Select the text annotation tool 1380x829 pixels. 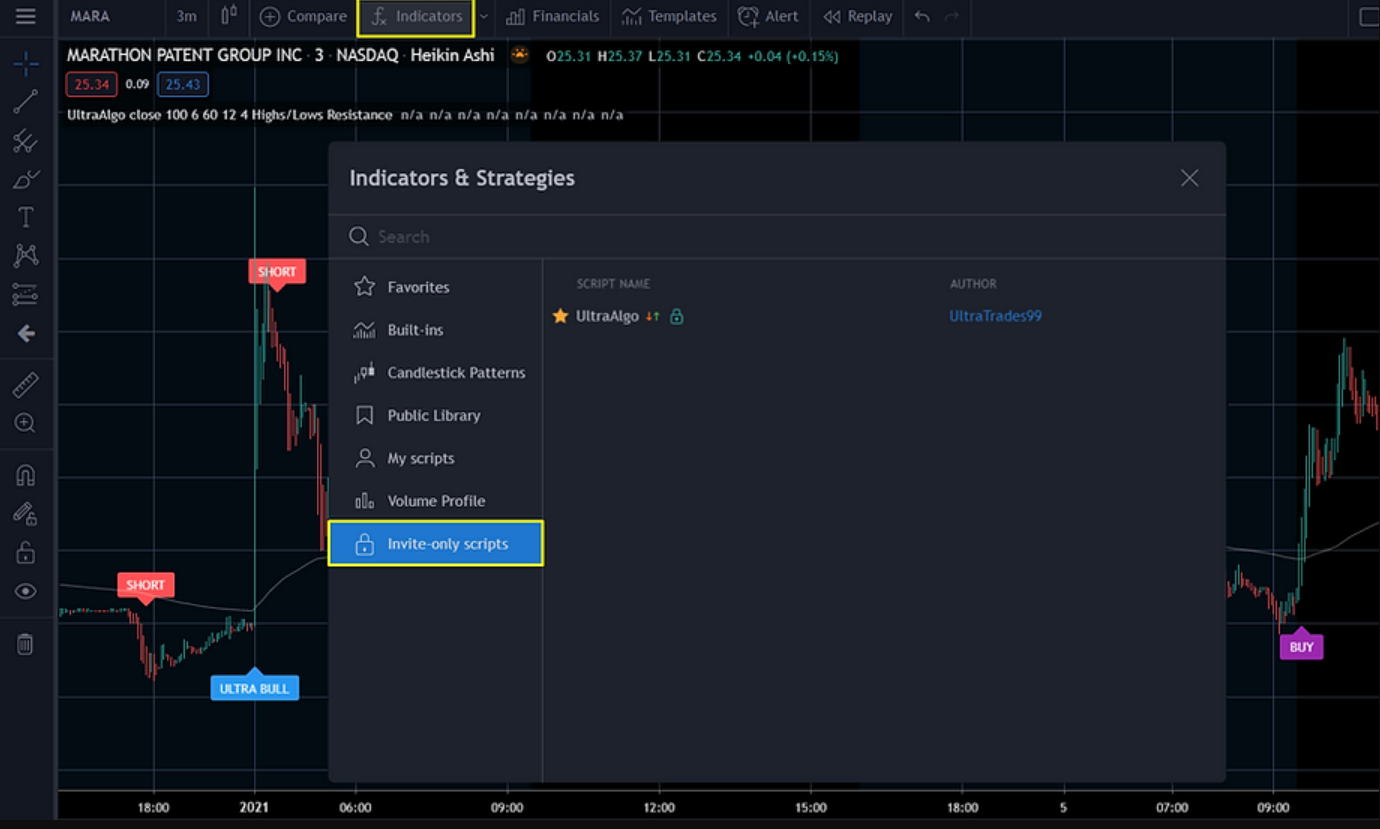tap(26, 217)
